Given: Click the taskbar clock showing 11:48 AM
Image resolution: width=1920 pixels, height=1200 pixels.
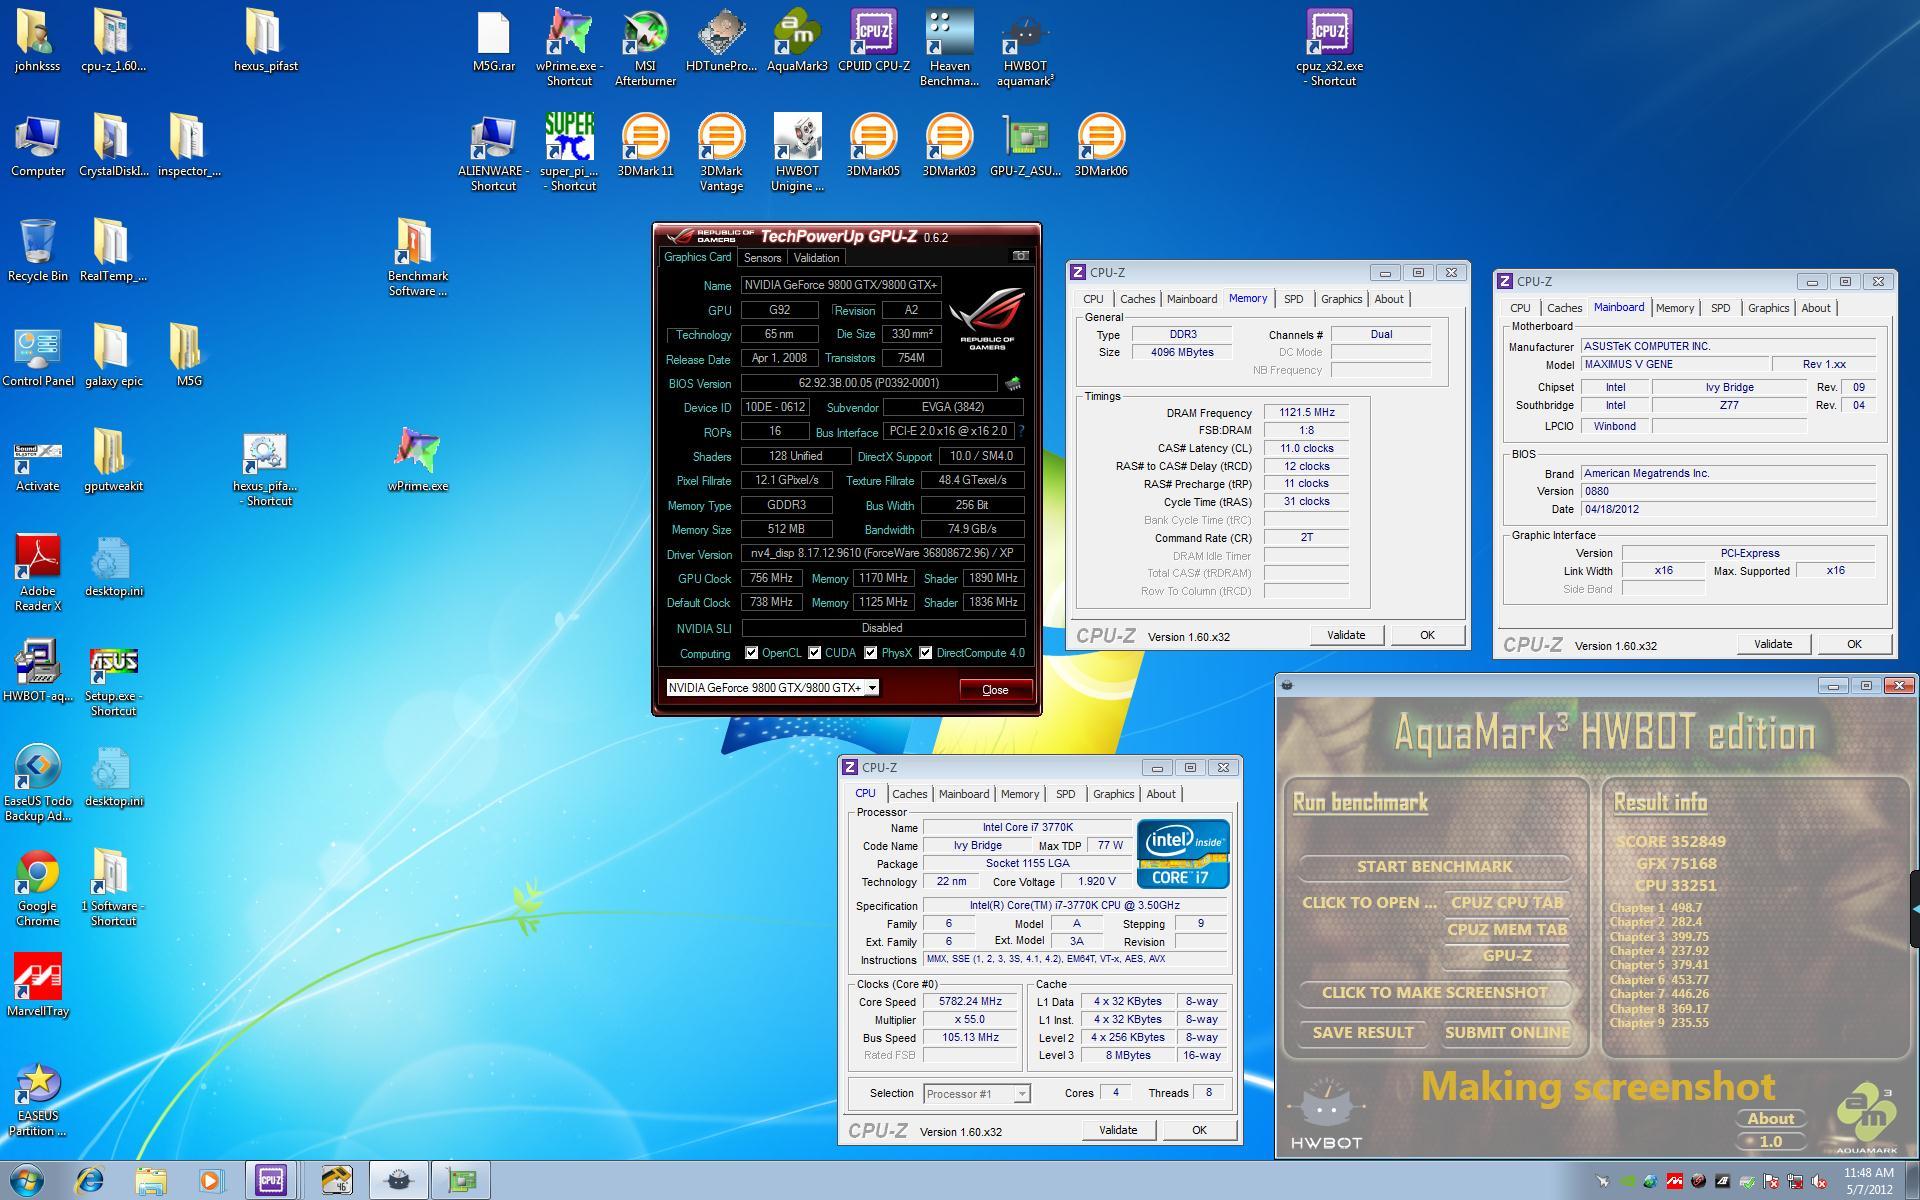Looking at the screenshot, I should (x=1868, y=1181).
